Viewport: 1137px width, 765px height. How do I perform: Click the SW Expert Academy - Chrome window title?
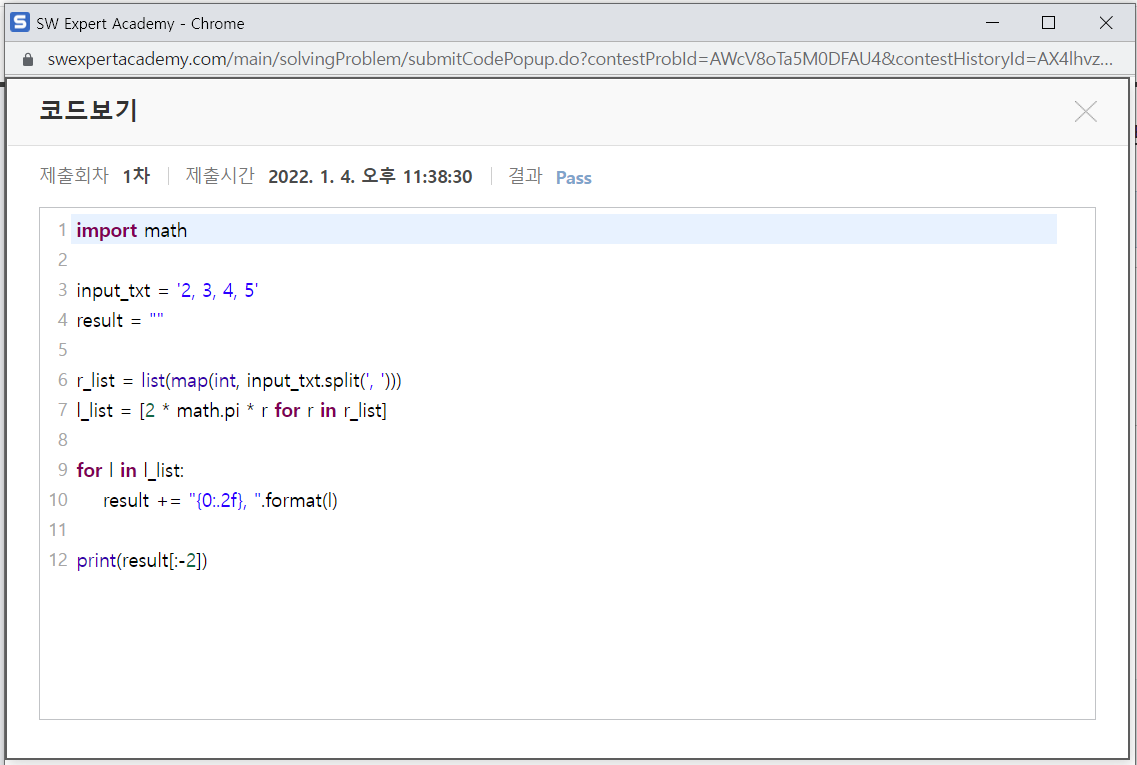(140, 23)
